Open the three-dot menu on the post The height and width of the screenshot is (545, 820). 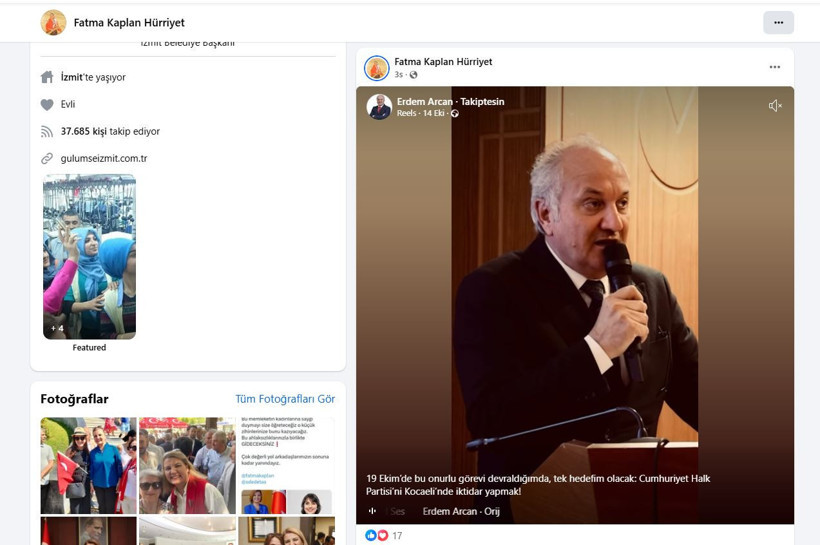(x=774, y=67)
